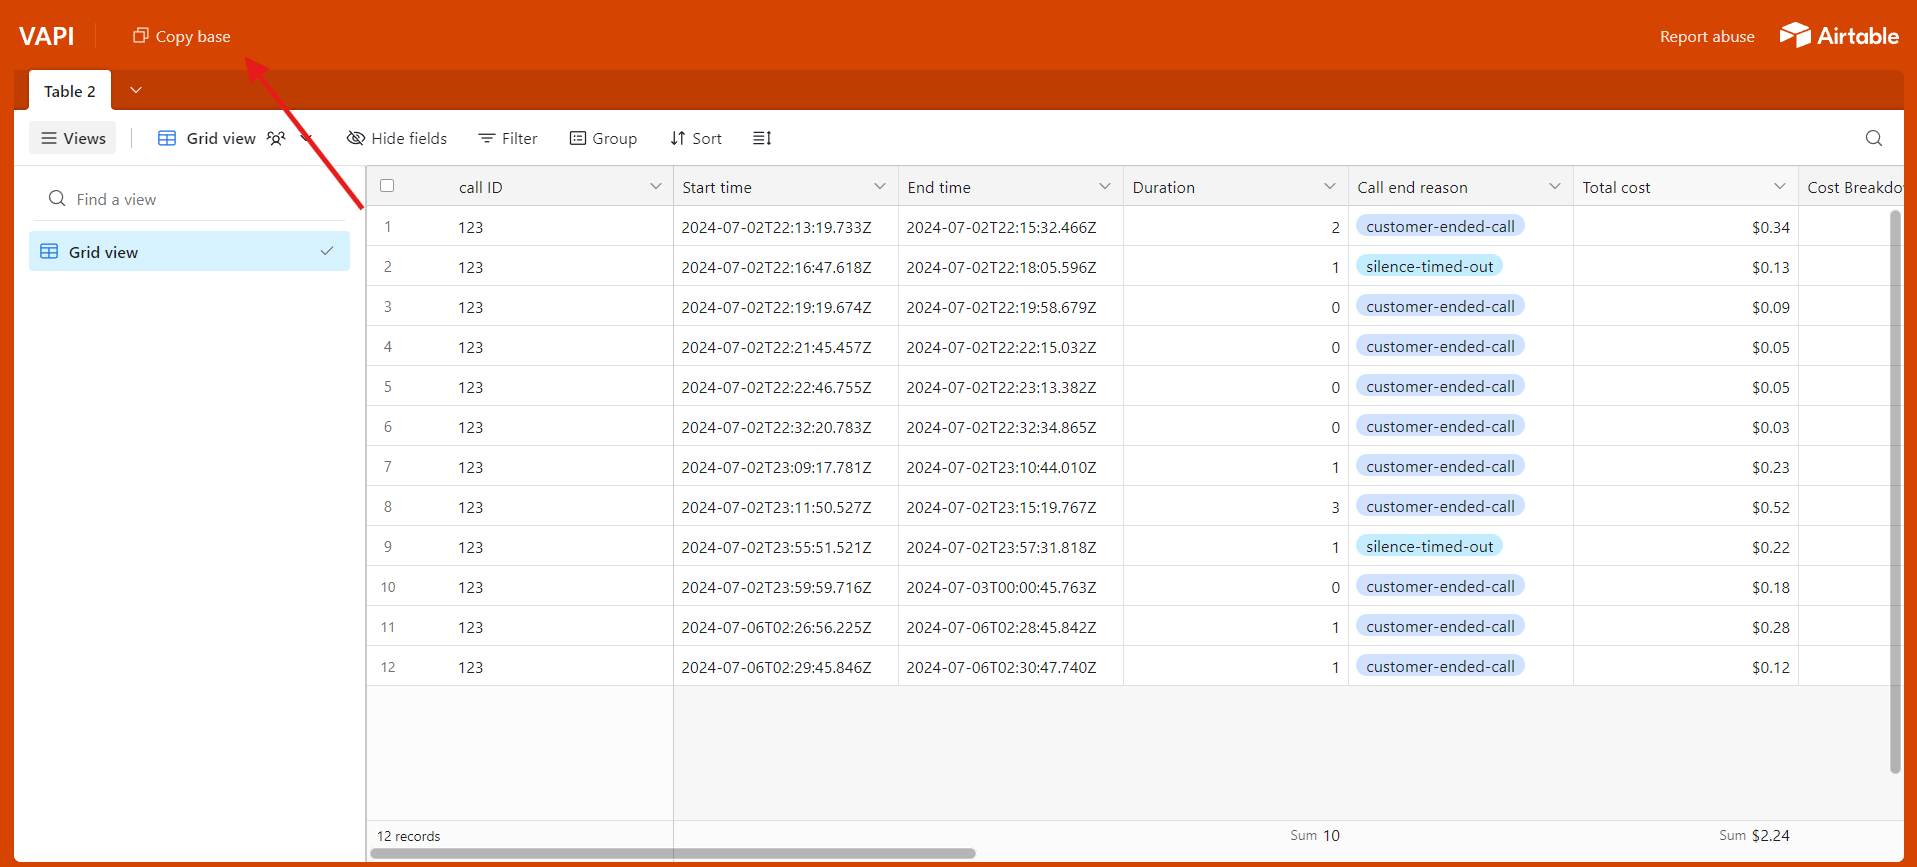Expand the Total cost column dropdown

1779,187
